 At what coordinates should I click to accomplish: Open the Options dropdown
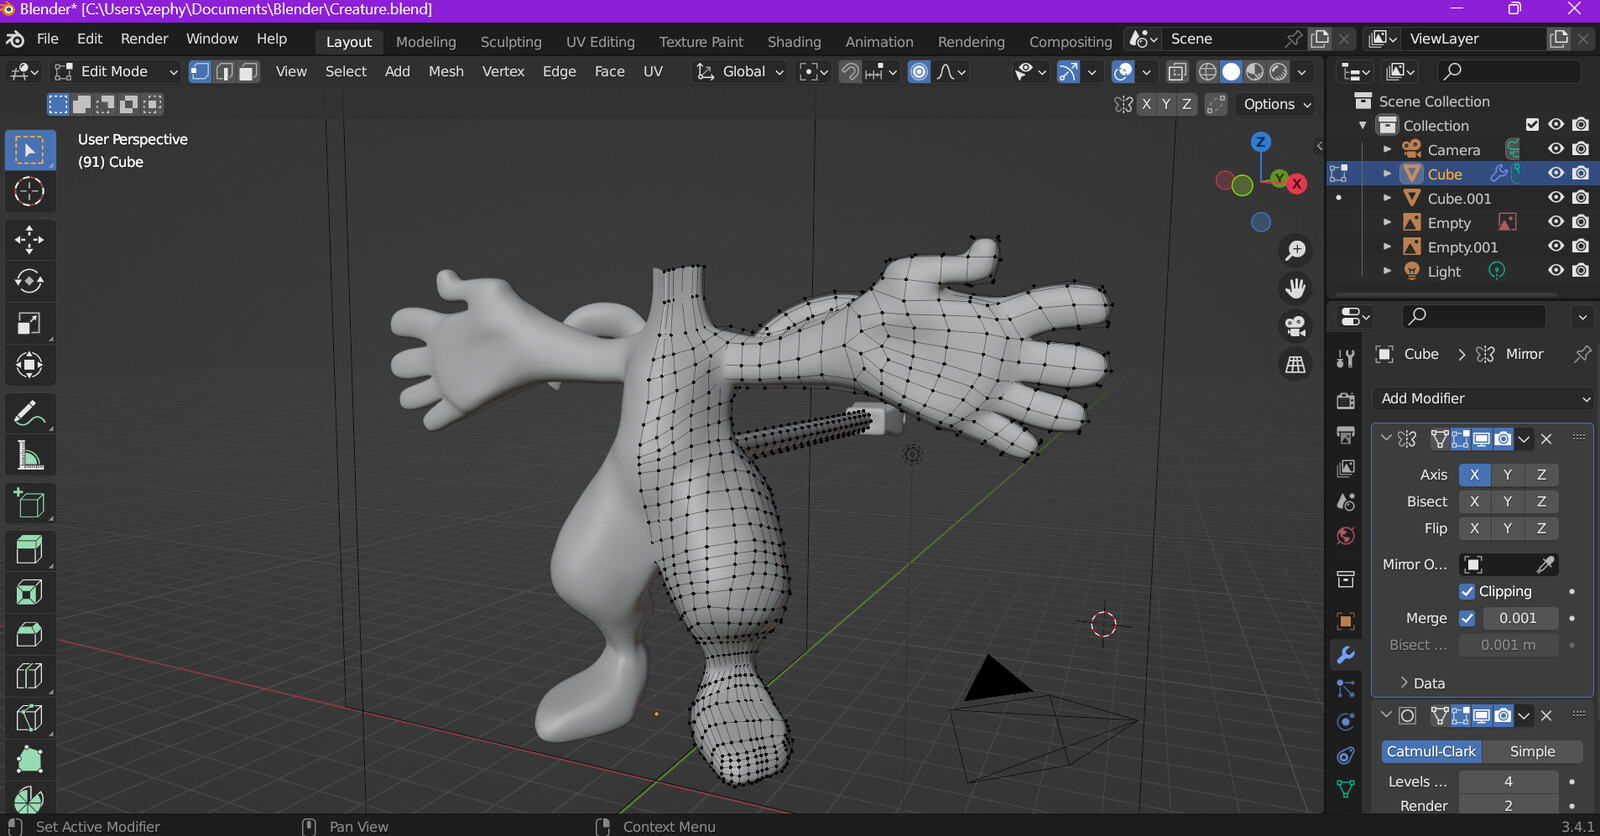[1277, 104]
